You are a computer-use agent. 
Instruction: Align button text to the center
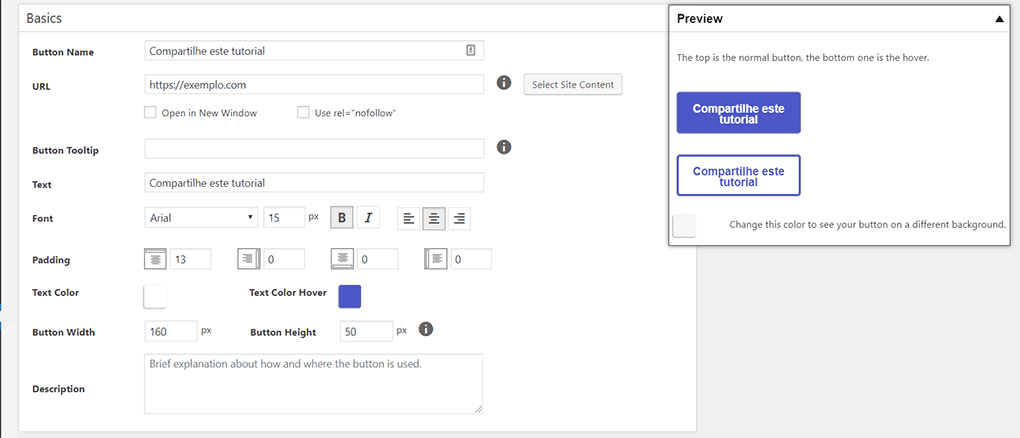(x=434, y=219)
